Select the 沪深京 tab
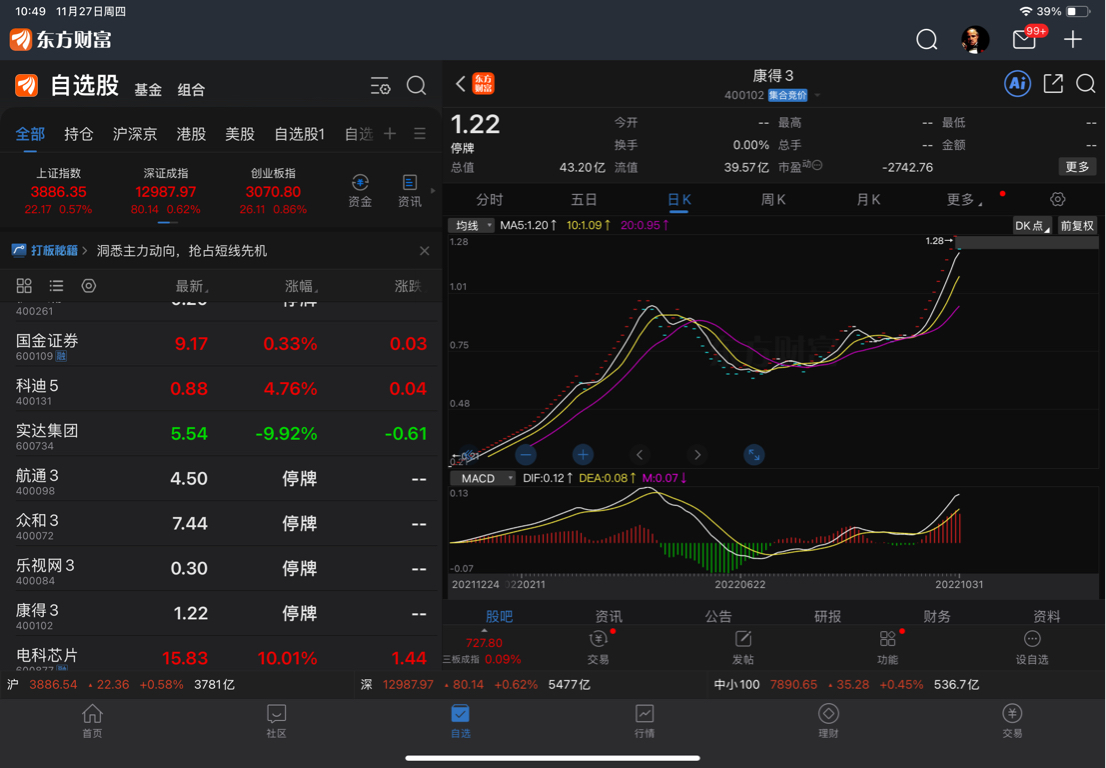1106x768 pixels. click(135, 134)
